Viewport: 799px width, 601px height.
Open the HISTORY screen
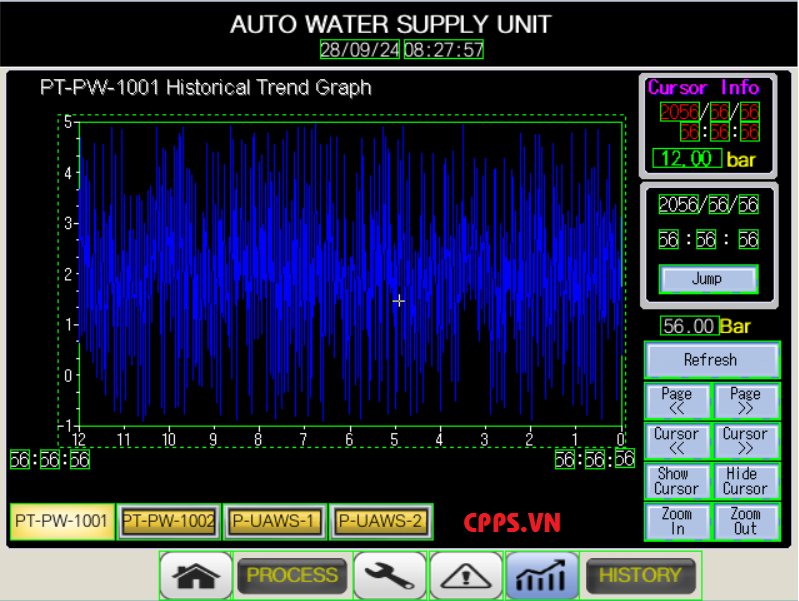pyautogui.click(x=640, y=576)
